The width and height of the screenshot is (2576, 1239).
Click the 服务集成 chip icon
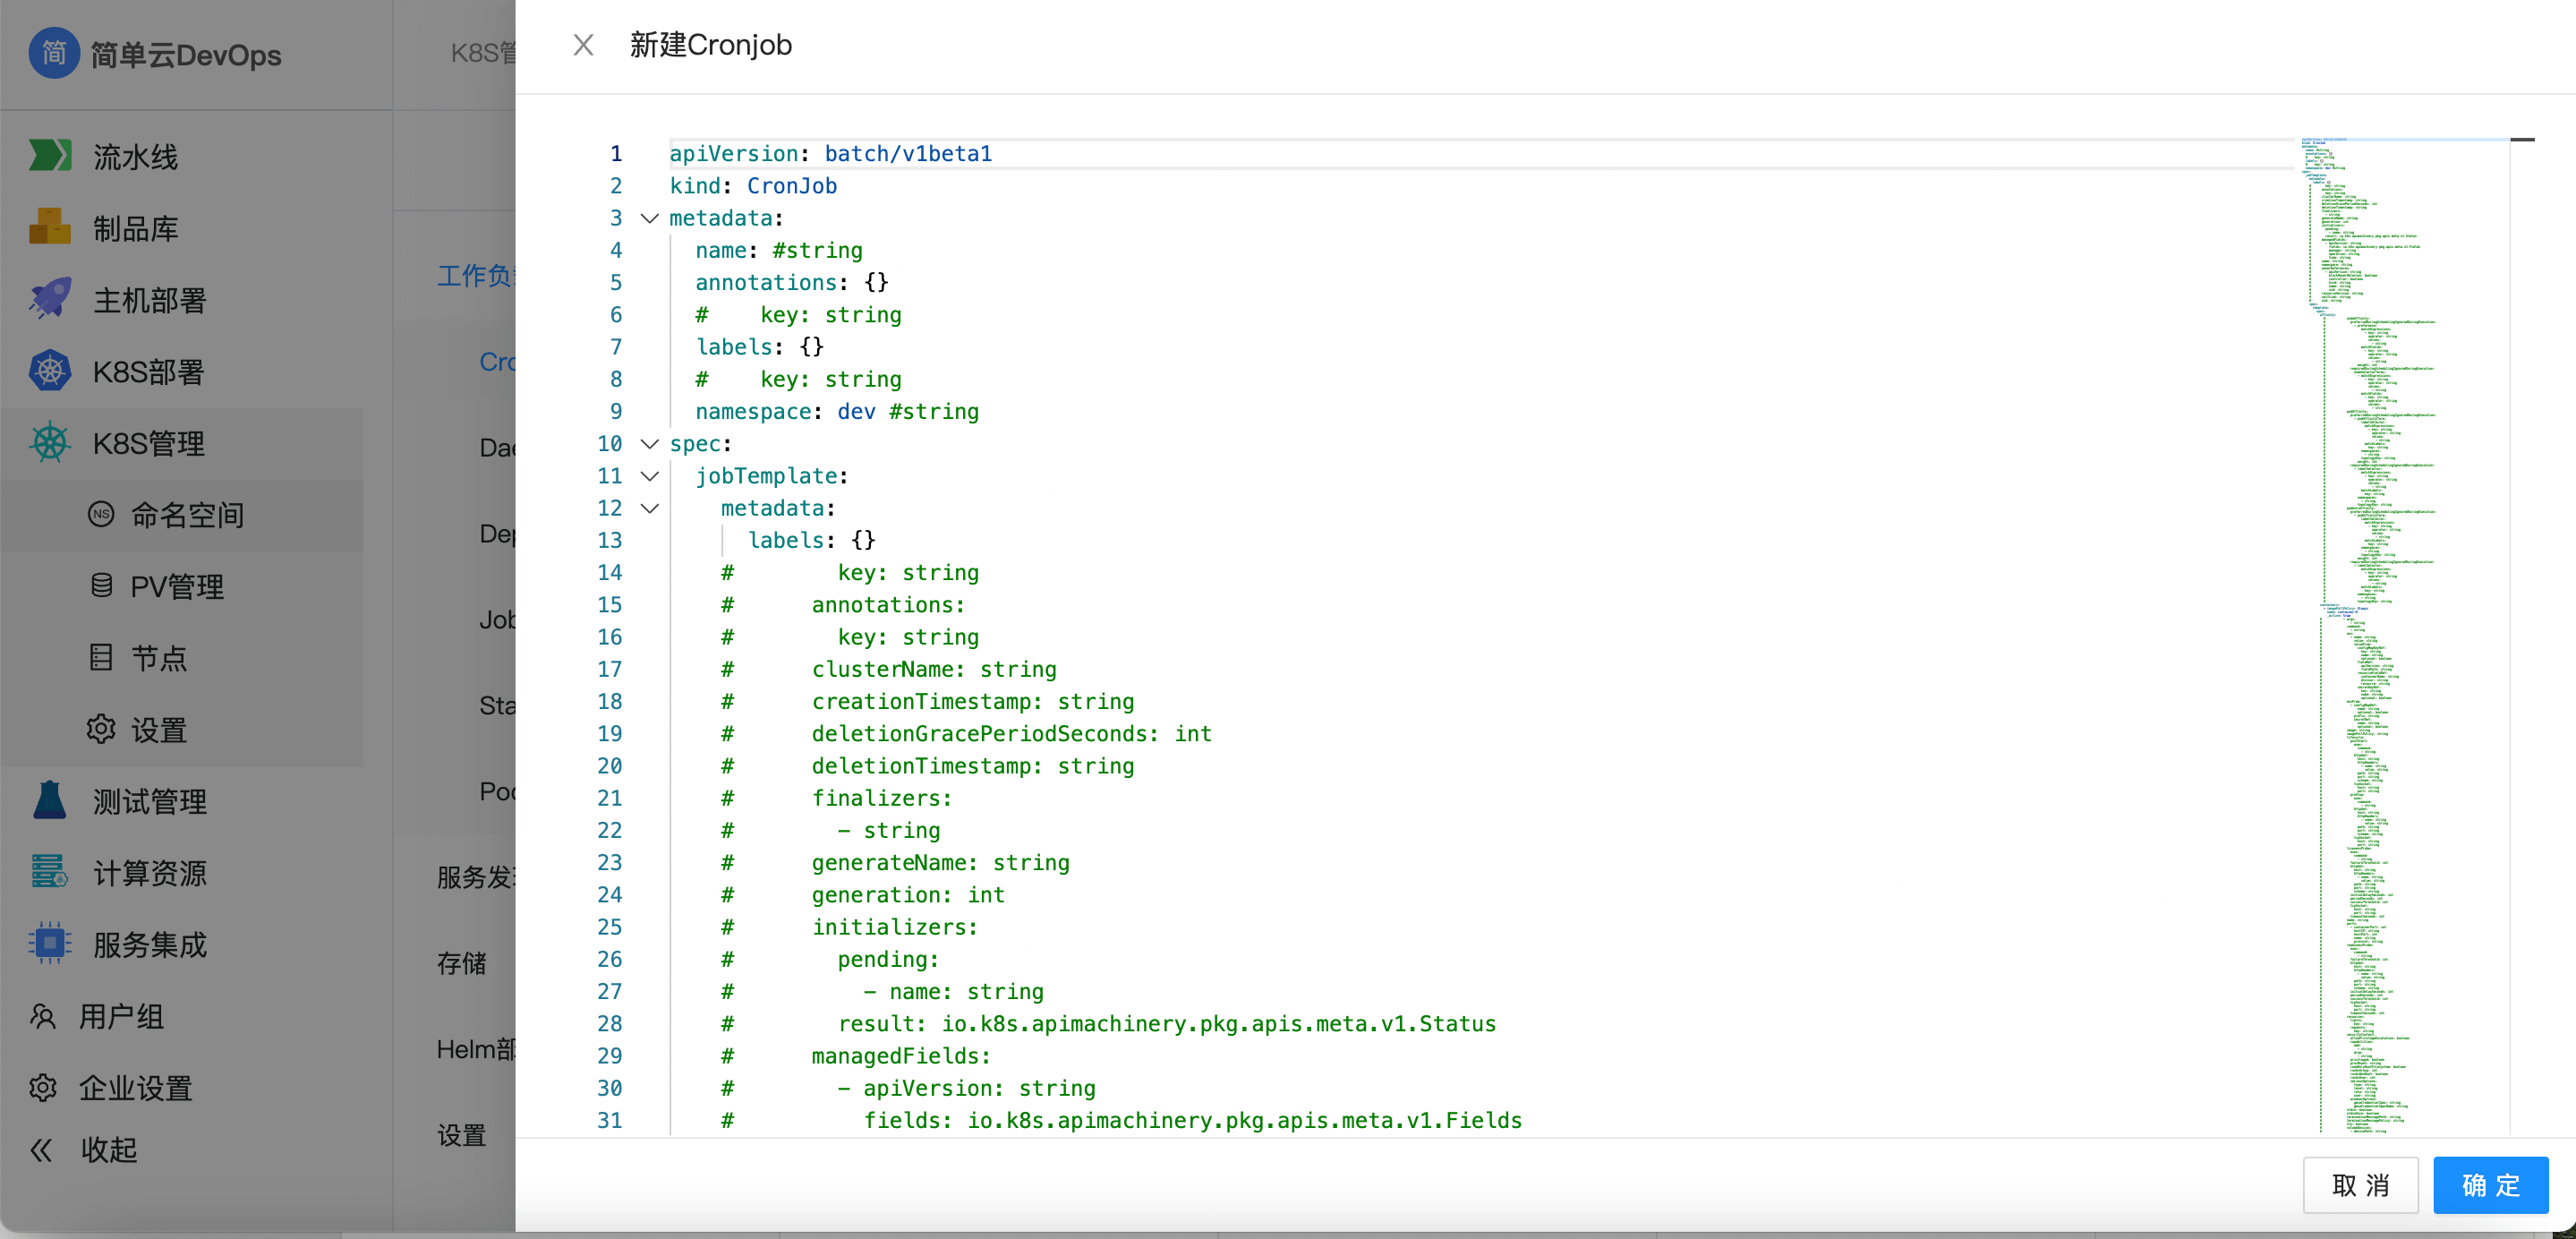[x=50, y=944]
